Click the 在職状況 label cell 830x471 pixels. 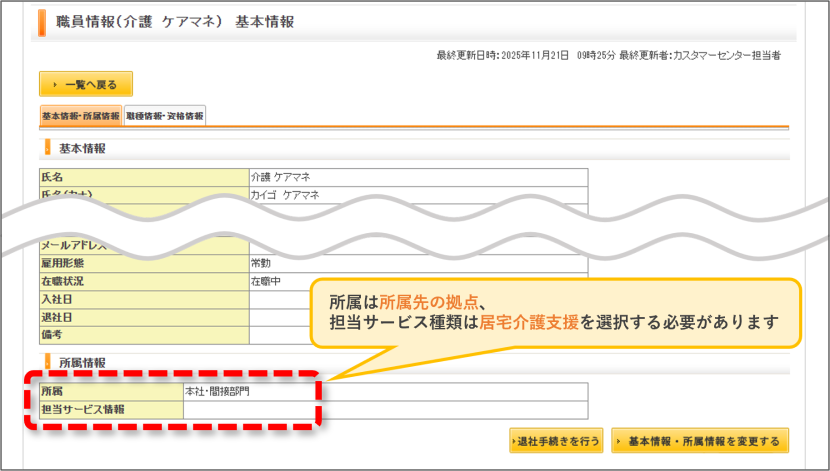point(144,282)
